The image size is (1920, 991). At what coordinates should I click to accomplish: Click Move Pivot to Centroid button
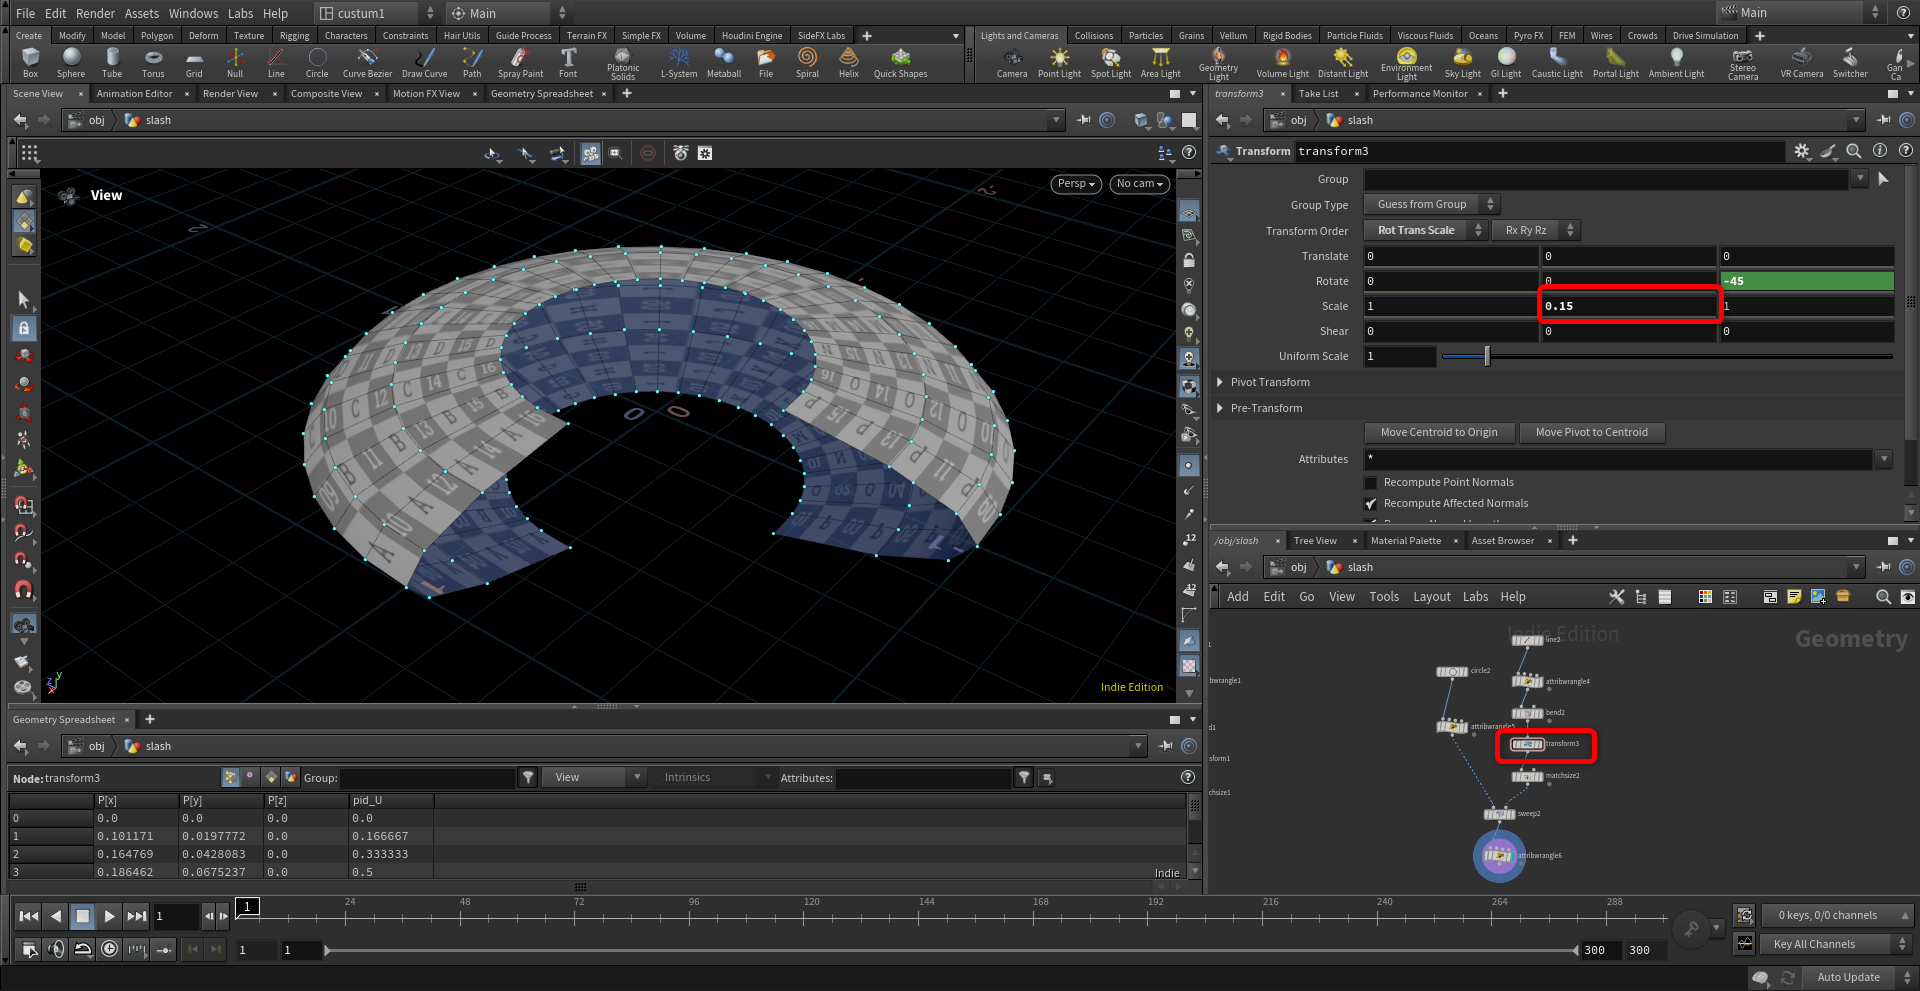tap(1591, 433)
